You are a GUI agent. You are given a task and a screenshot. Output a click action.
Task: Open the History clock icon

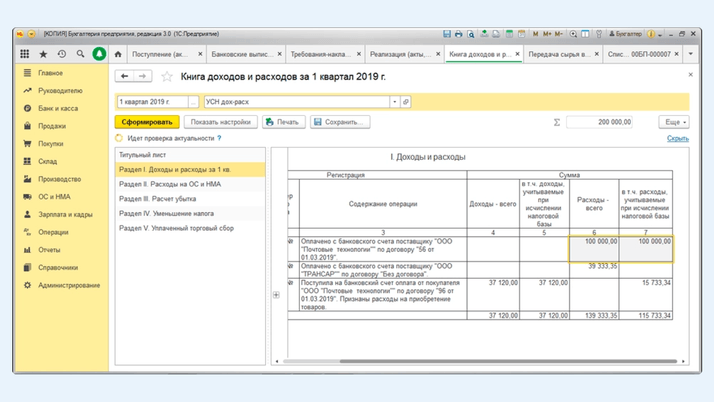62,54
